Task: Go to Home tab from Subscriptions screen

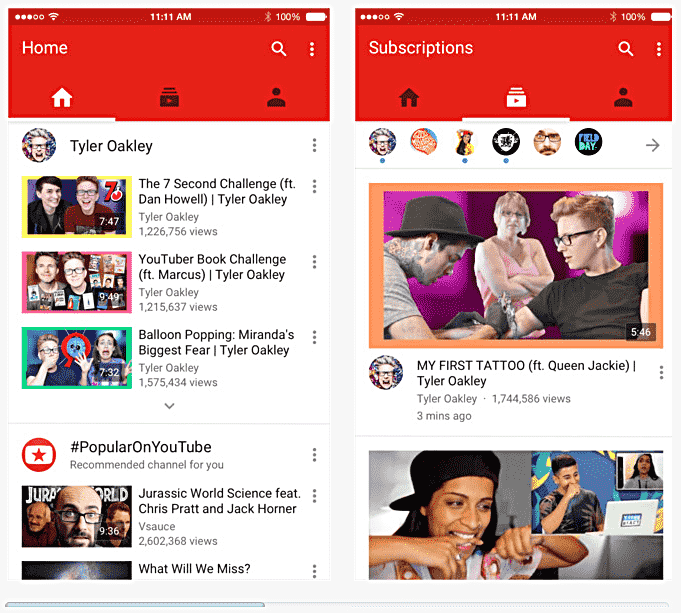Action: coord(409,97)
